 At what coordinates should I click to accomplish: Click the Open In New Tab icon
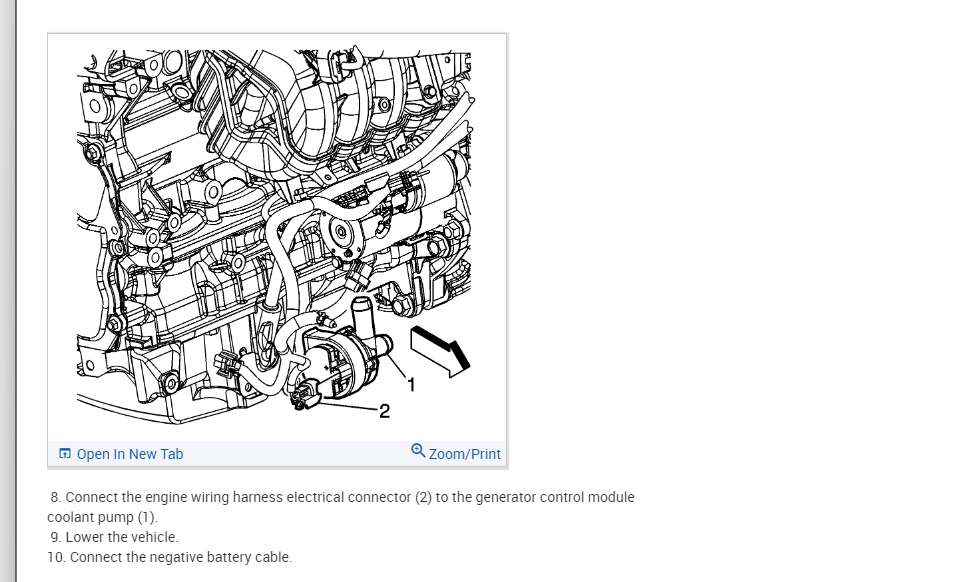pos(65,453)
